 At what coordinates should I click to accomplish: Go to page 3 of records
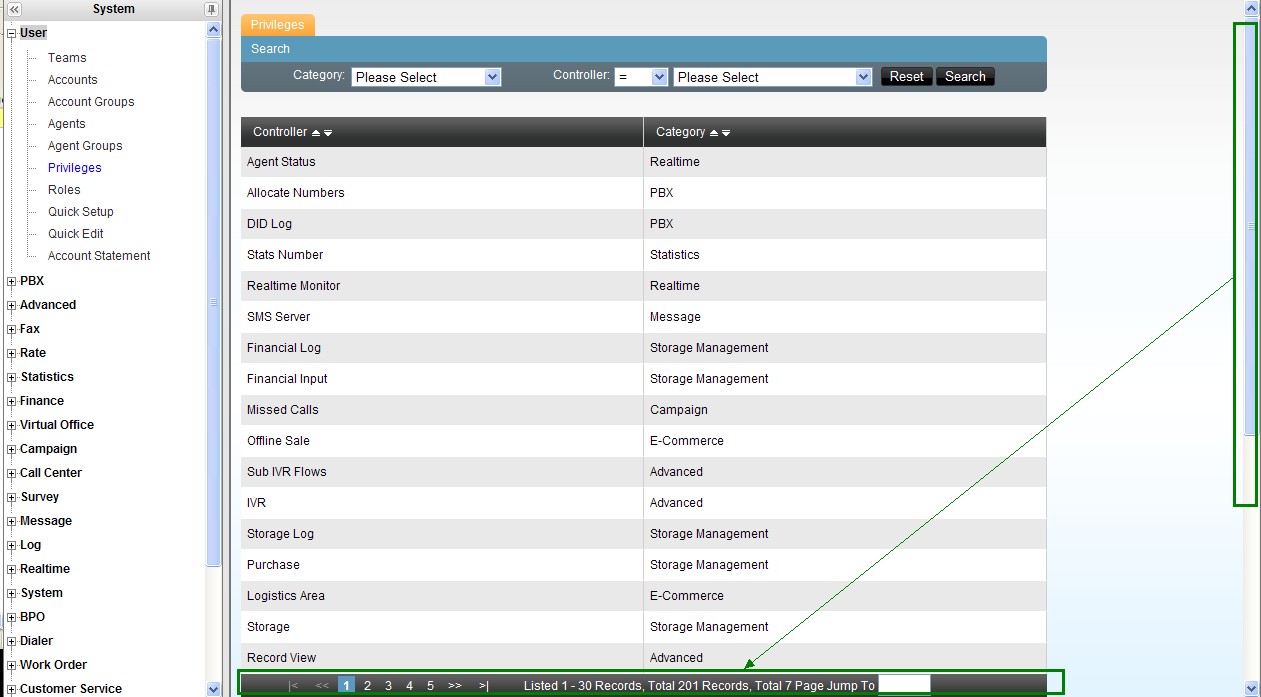pyautogui.click(x=388, y=685)
